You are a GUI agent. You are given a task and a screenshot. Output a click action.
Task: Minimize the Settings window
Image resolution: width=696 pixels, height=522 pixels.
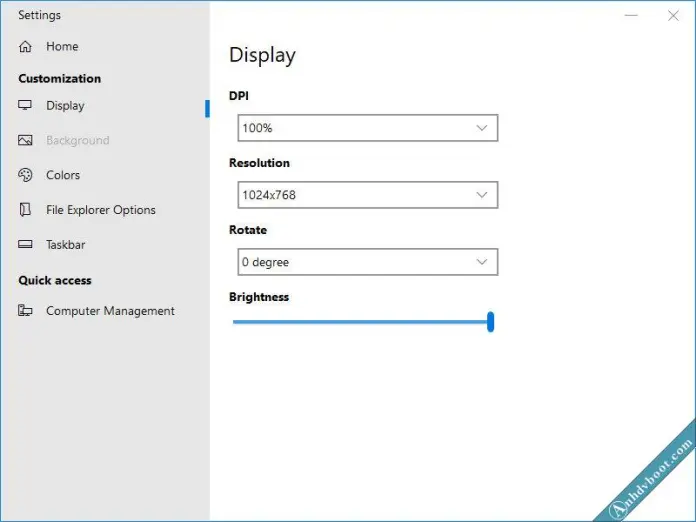(x=631, y=16)
